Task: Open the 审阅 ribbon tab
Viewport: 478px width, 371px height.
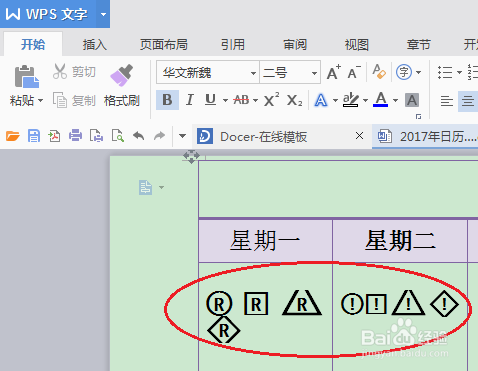Action: tap(295, 44)
